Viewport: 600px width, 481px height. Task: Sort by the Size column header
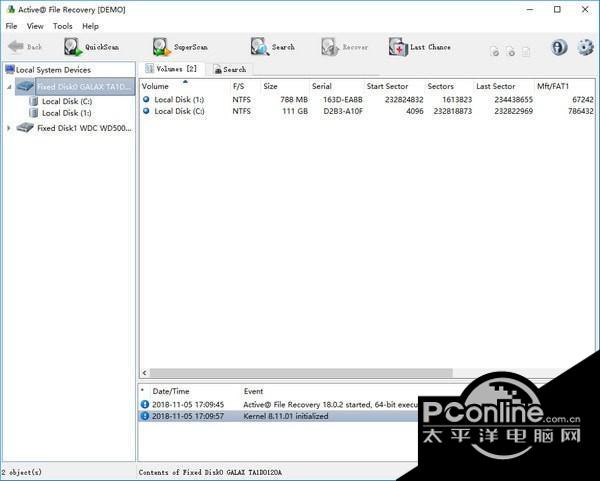point(285,86)
